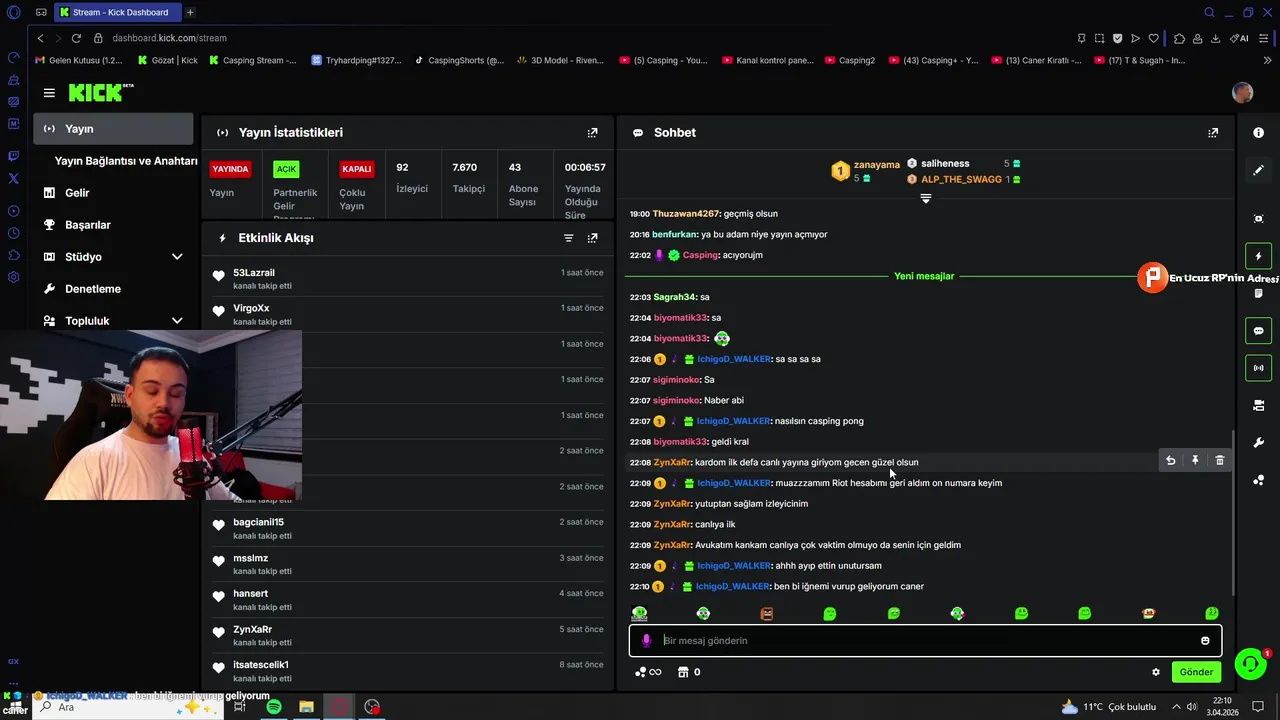Expand the Stüdyo sidebar section

177,257
